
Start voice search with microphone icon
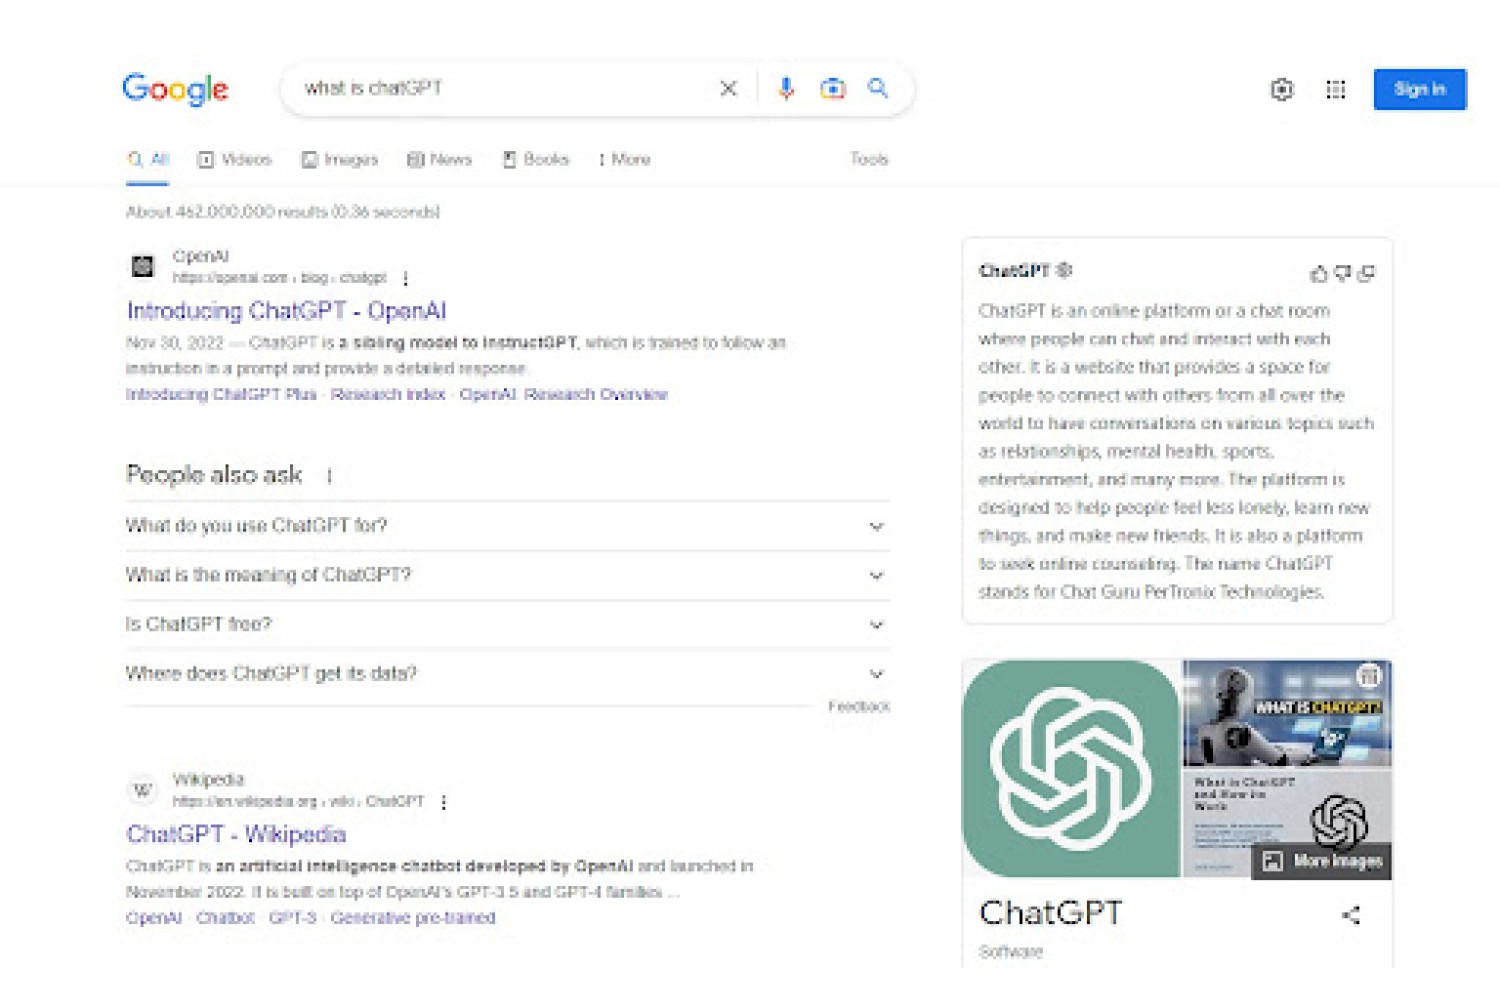tap(786, 89)
